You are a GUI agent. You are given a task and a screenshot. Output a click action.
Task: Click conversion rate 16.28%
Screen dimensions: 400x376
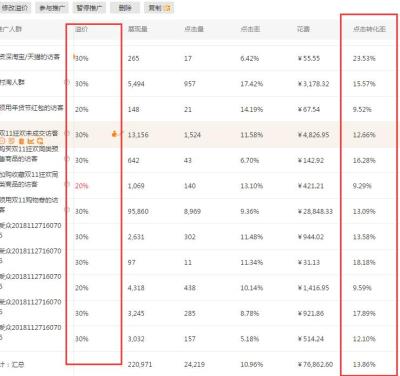pyautogui.click(x=364, y=160)
